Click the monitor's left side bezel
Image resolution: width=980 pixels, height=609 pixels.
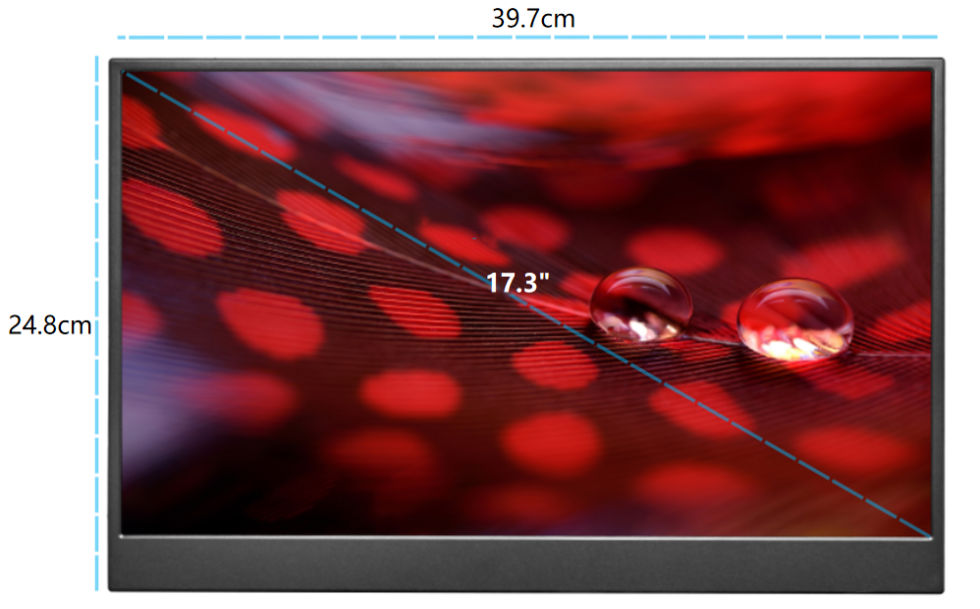pos(115,300)
